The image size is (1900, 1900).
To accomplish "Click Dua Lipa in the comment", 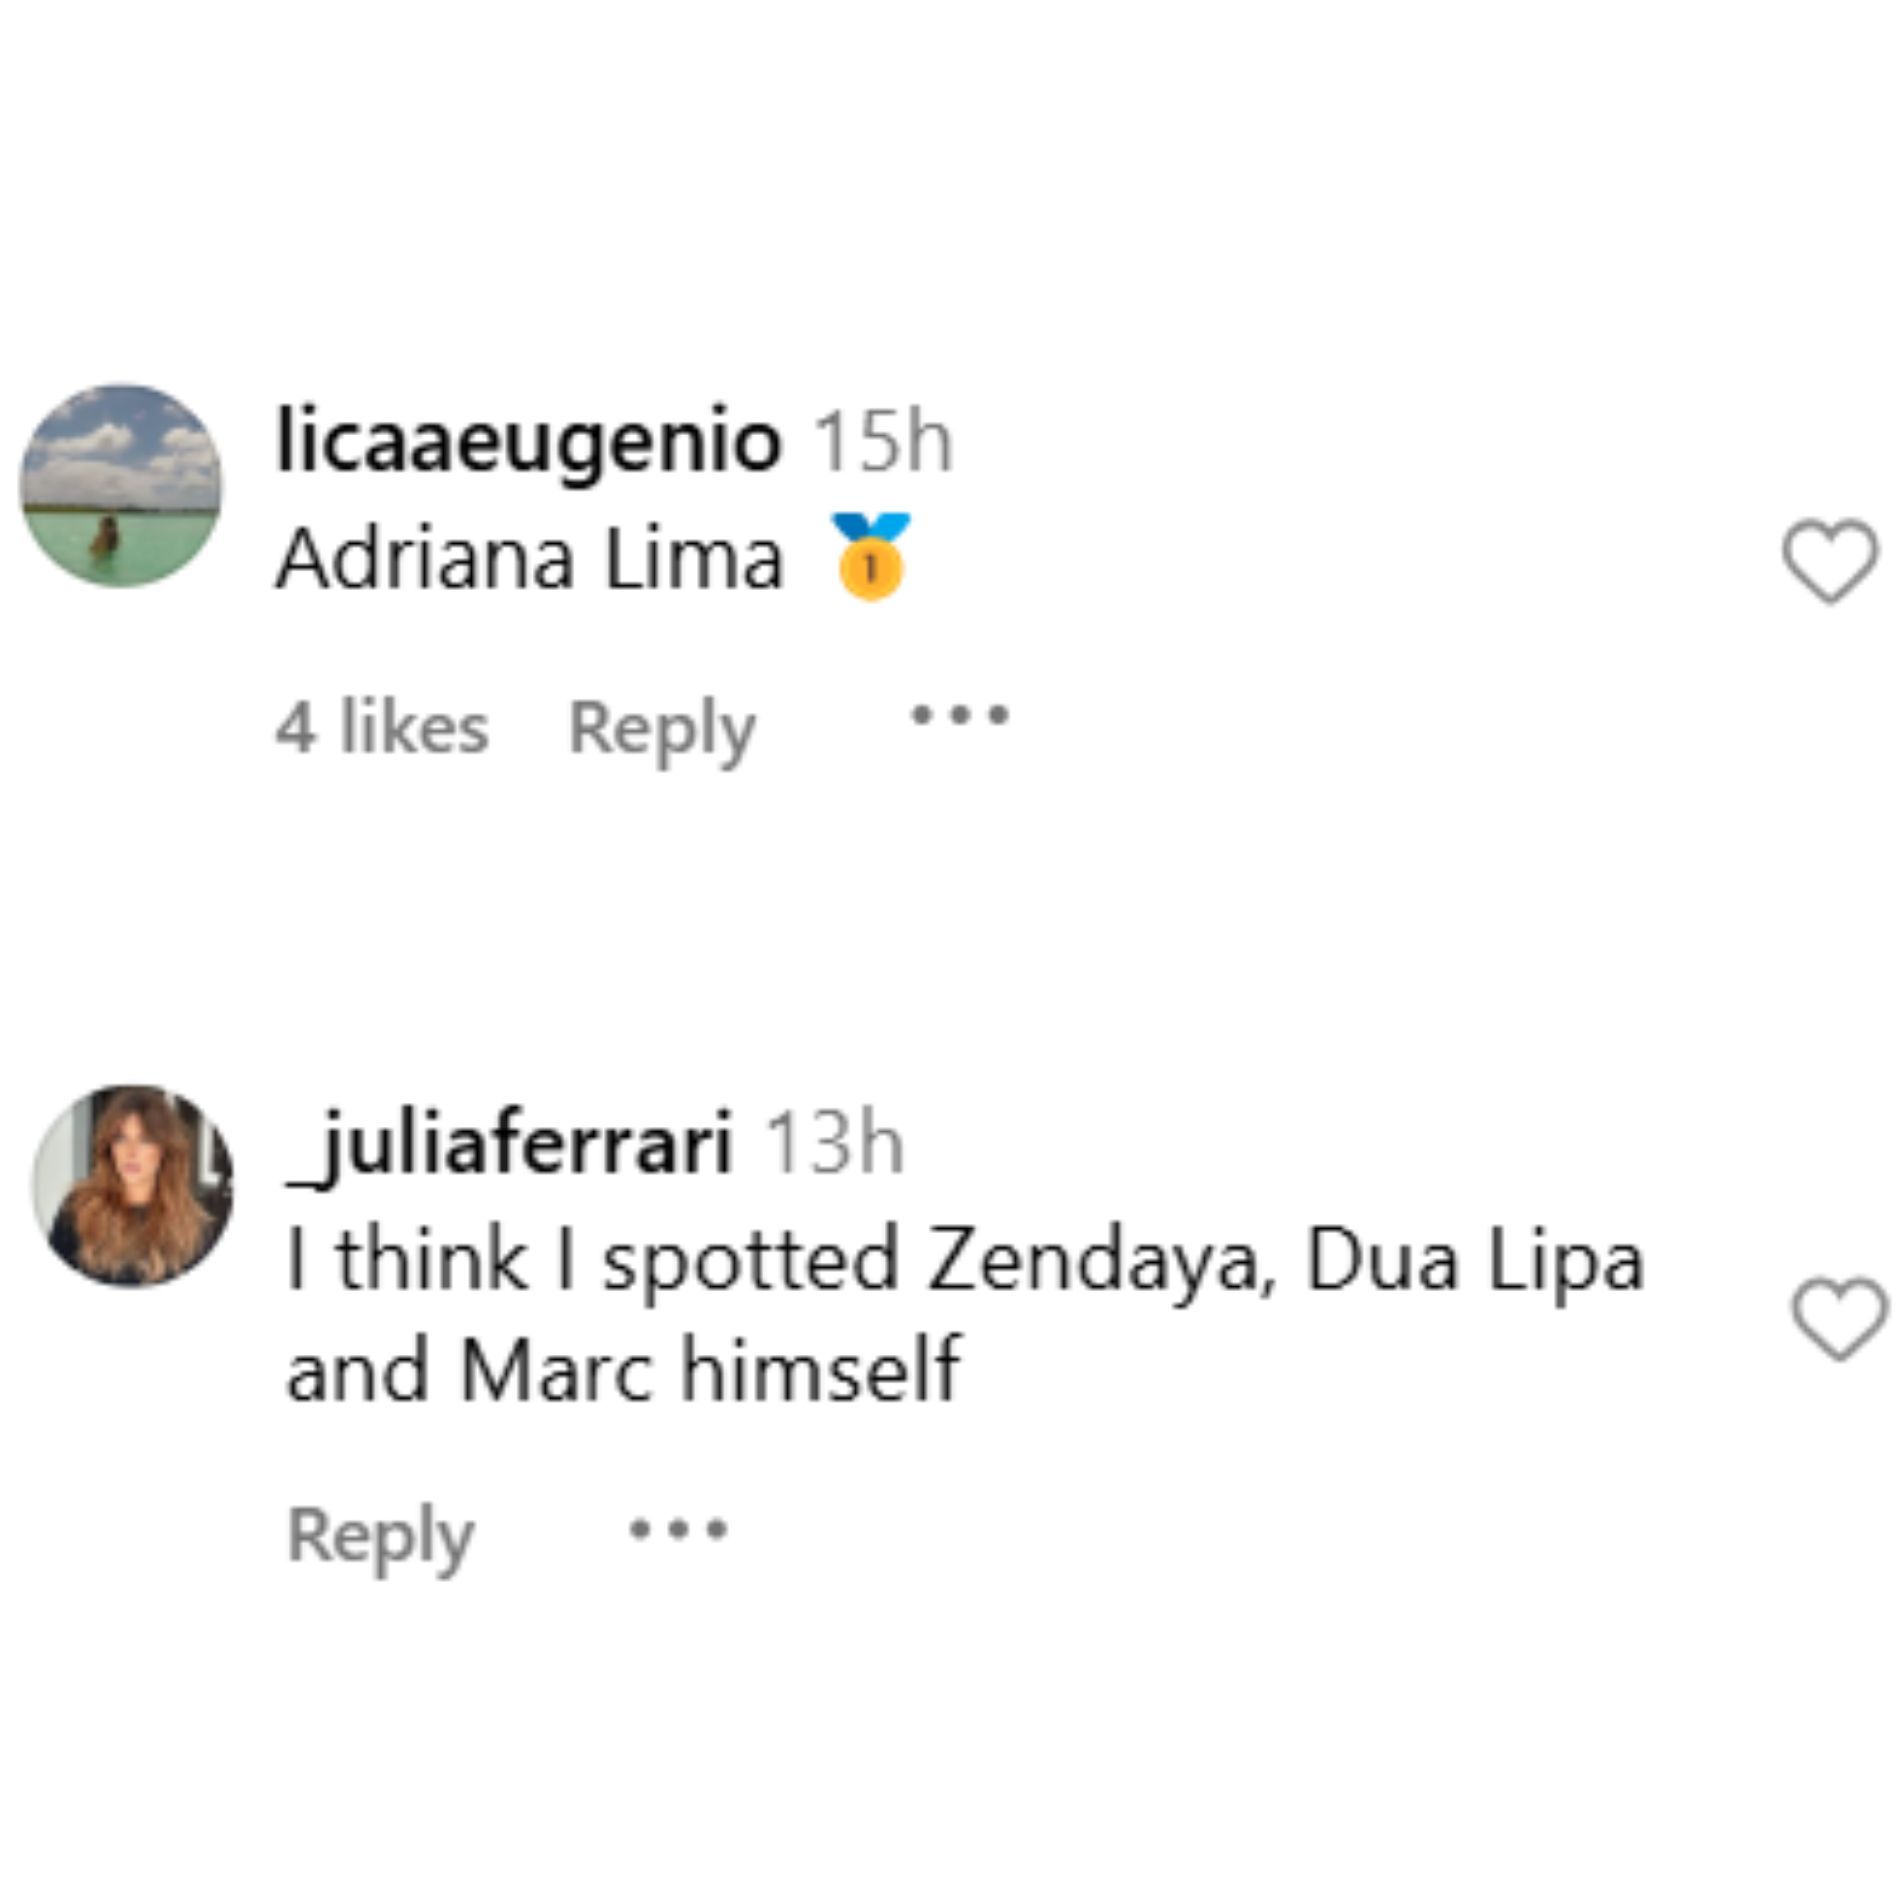I will [x=1474, y=1262].
